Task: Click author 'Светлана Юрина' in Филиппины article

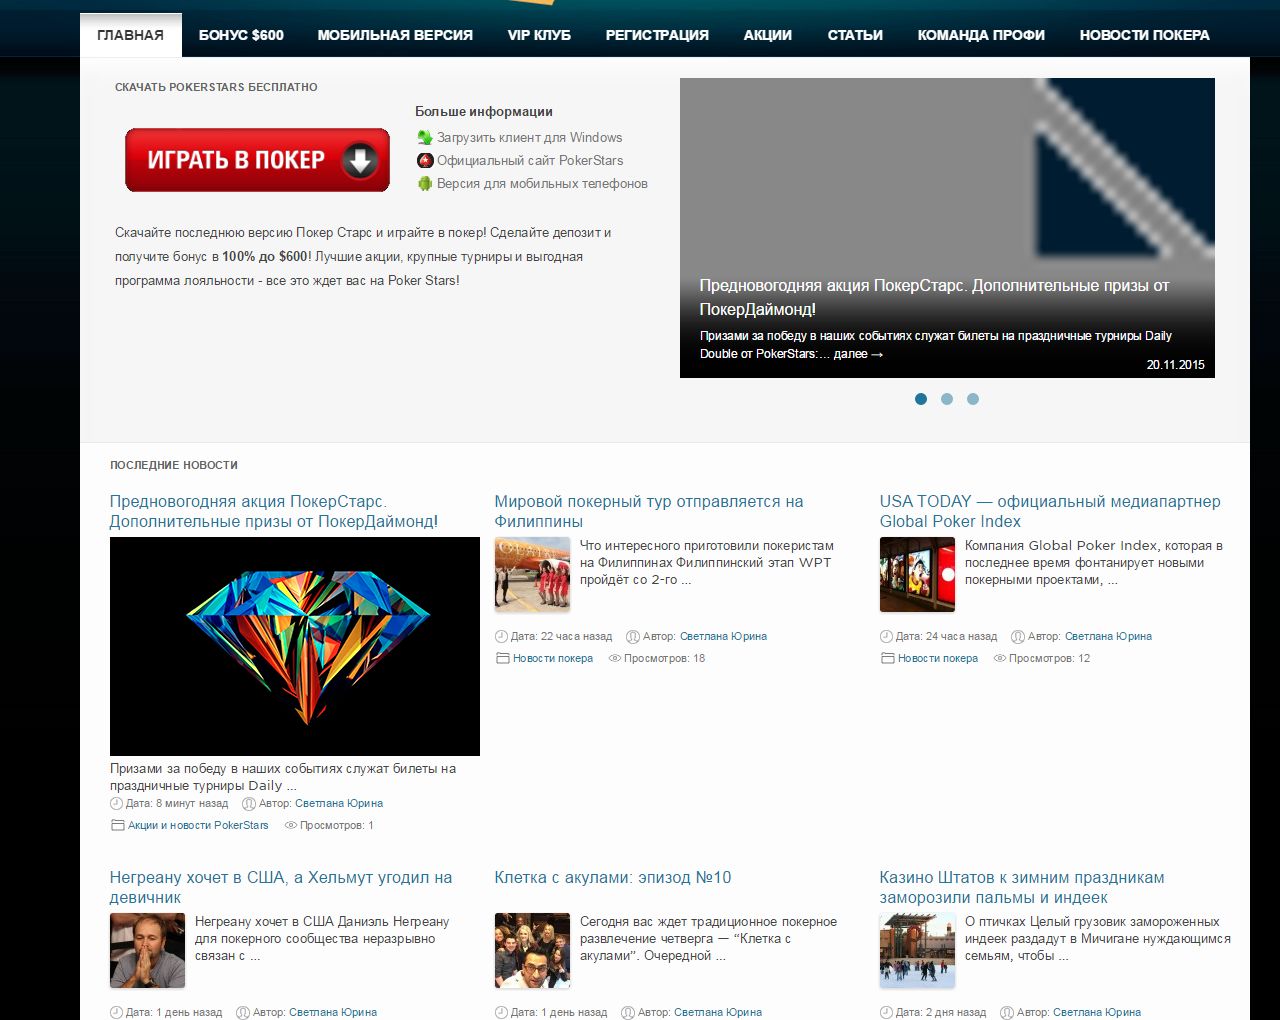Action: pyautogui.click(x=723, y=636)
